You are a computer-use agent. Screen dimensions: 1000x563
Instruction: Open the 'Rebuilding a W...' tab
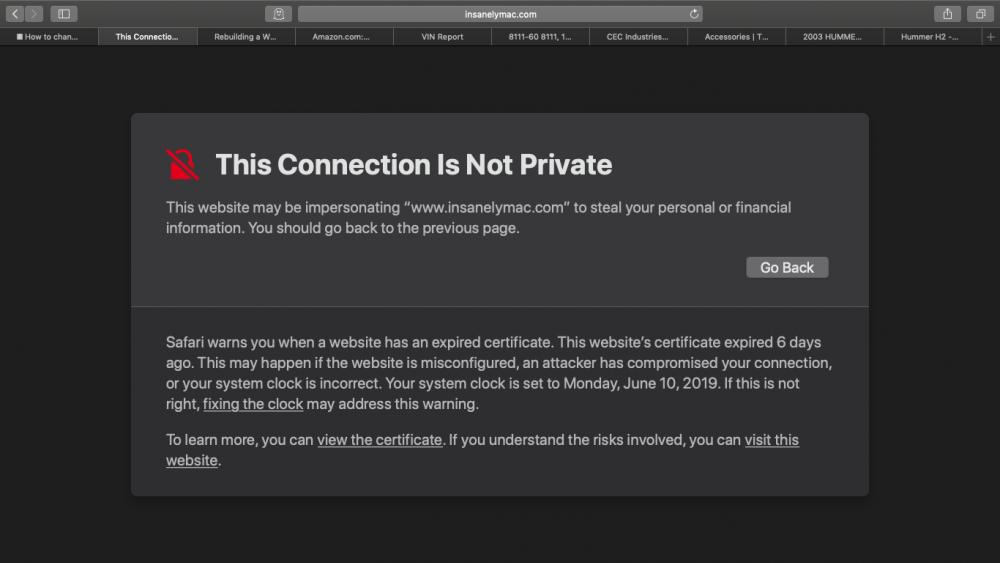[246, 37]
